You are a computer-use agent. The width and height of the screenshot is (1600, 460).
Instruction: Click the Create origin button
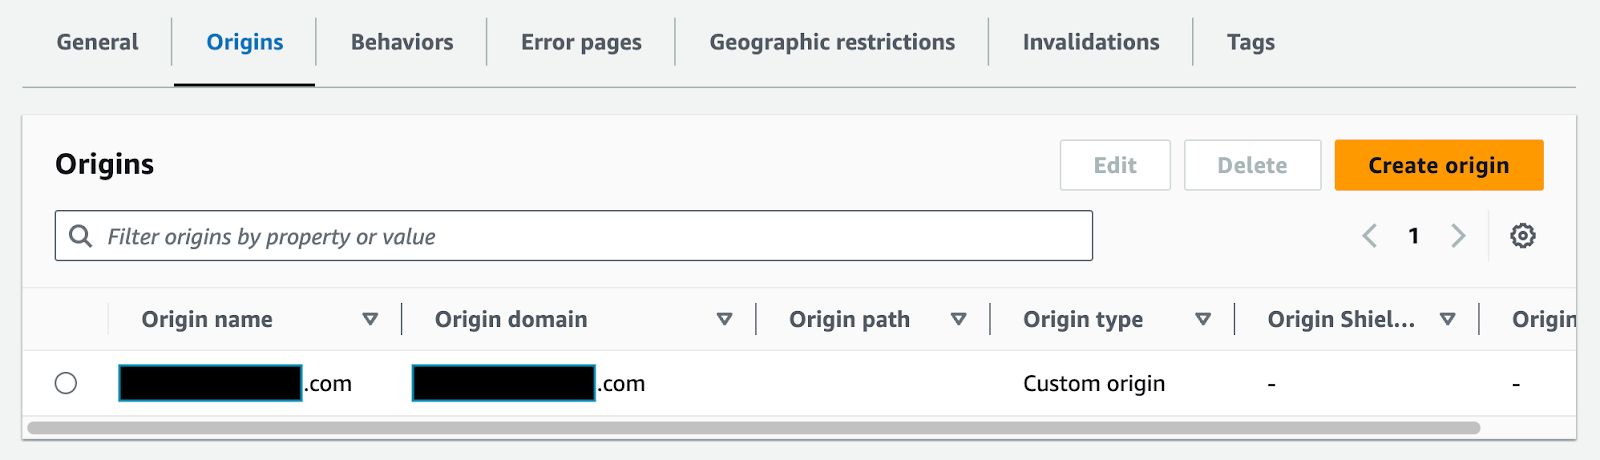click(1438, 165)
